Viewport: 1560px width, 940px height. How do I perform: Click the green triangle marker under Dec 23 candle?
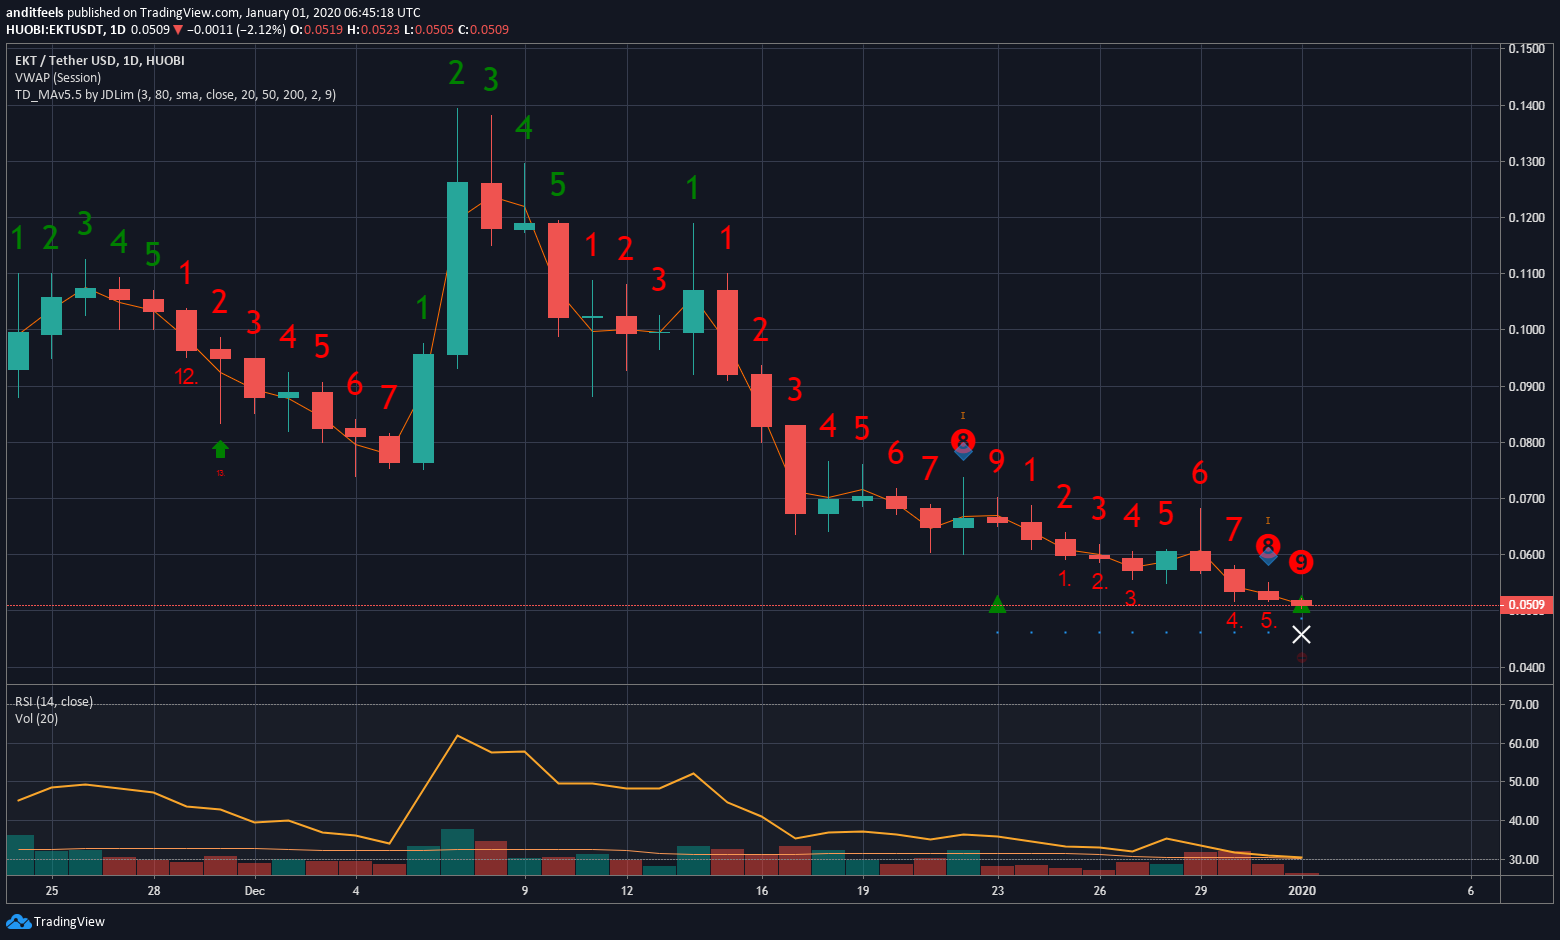[x=997, y=604]
